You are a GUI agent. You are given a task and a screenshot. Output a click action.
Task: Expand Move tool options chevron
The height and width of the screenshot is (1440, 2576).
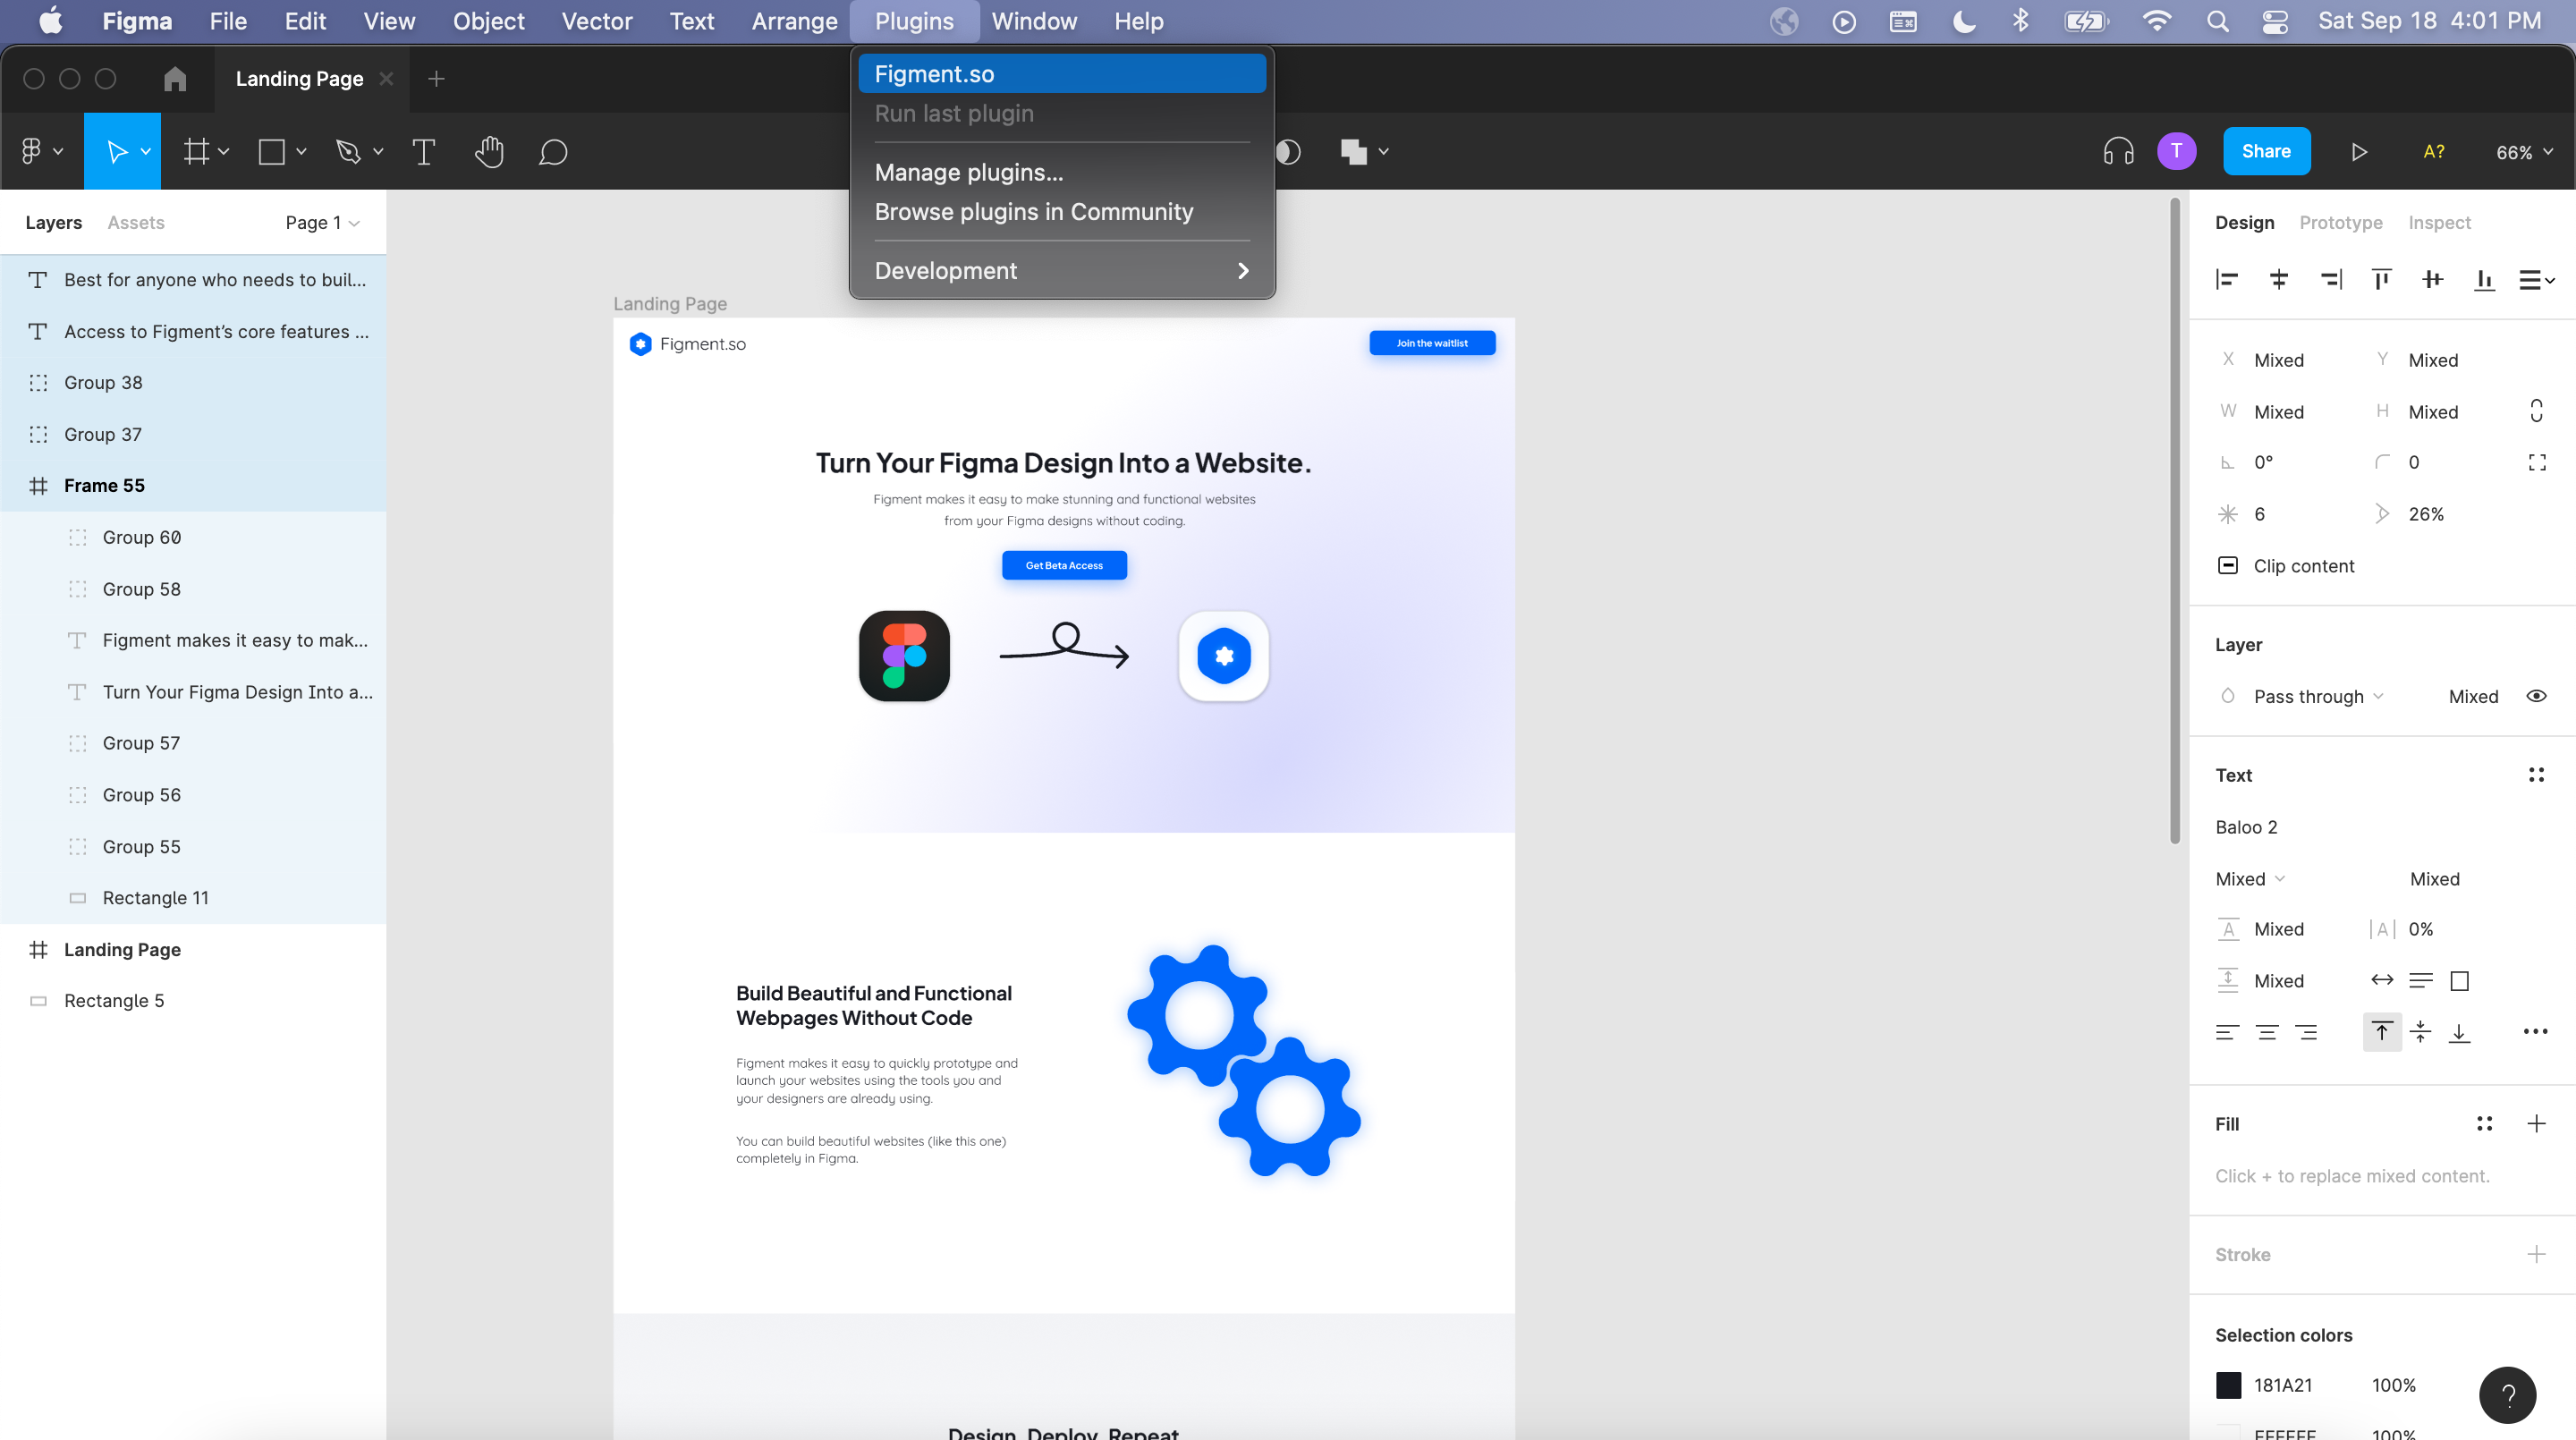tap(146, 151)
